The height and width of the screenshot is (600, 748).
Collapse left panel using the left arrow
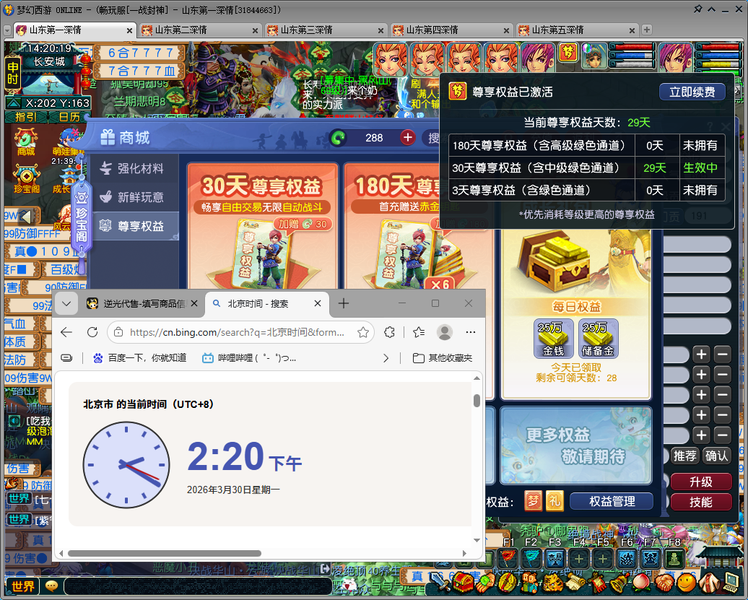pos(26,217)
